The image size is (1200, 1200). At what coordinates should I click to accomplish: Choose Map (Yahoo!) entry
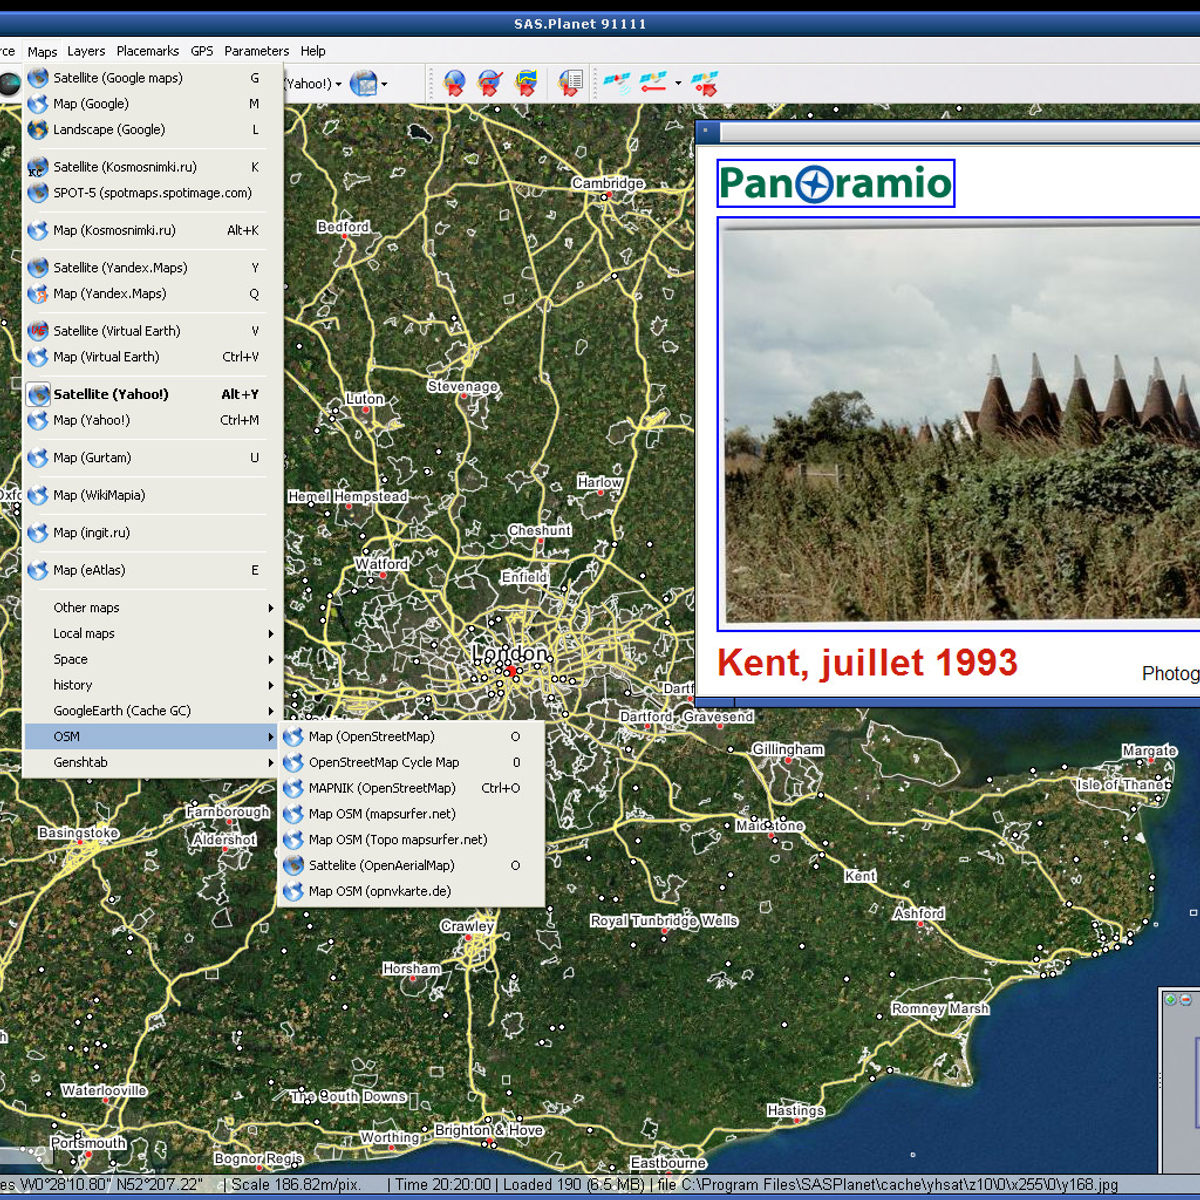tap(153, 420)
